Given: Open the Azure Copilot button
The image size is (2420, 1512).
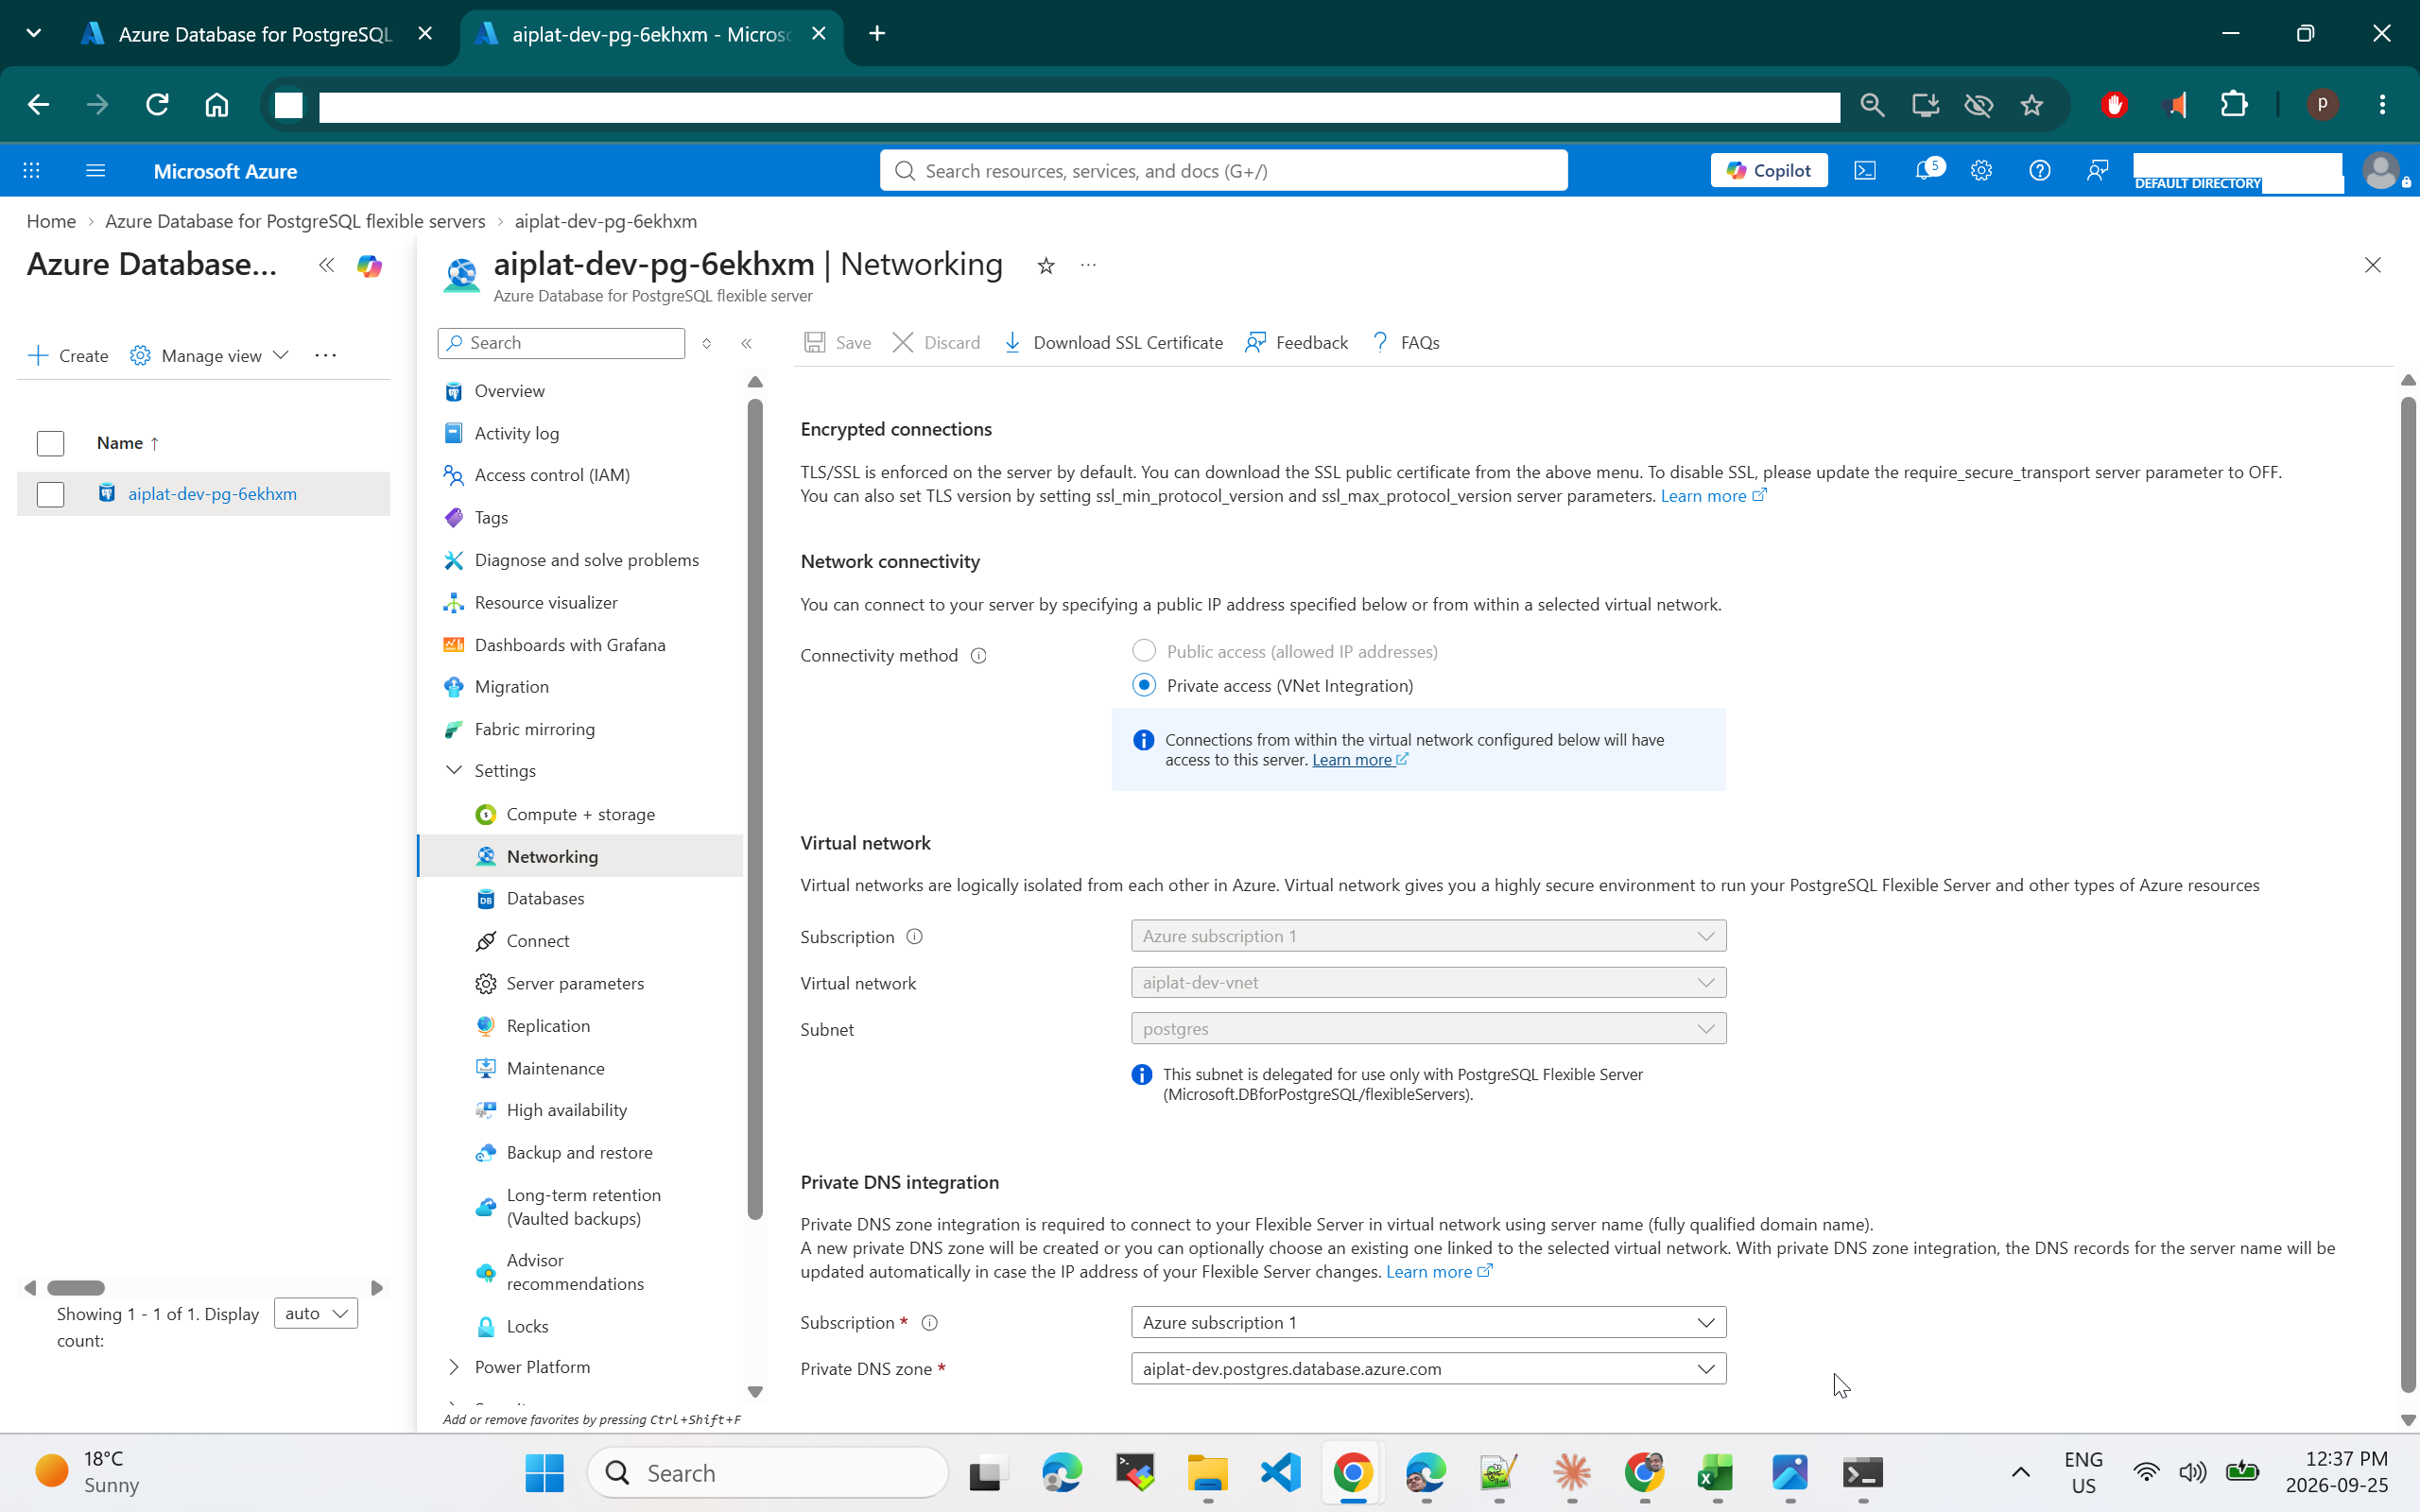Looking at the screenshot, I should click(x=1768, y=170).
